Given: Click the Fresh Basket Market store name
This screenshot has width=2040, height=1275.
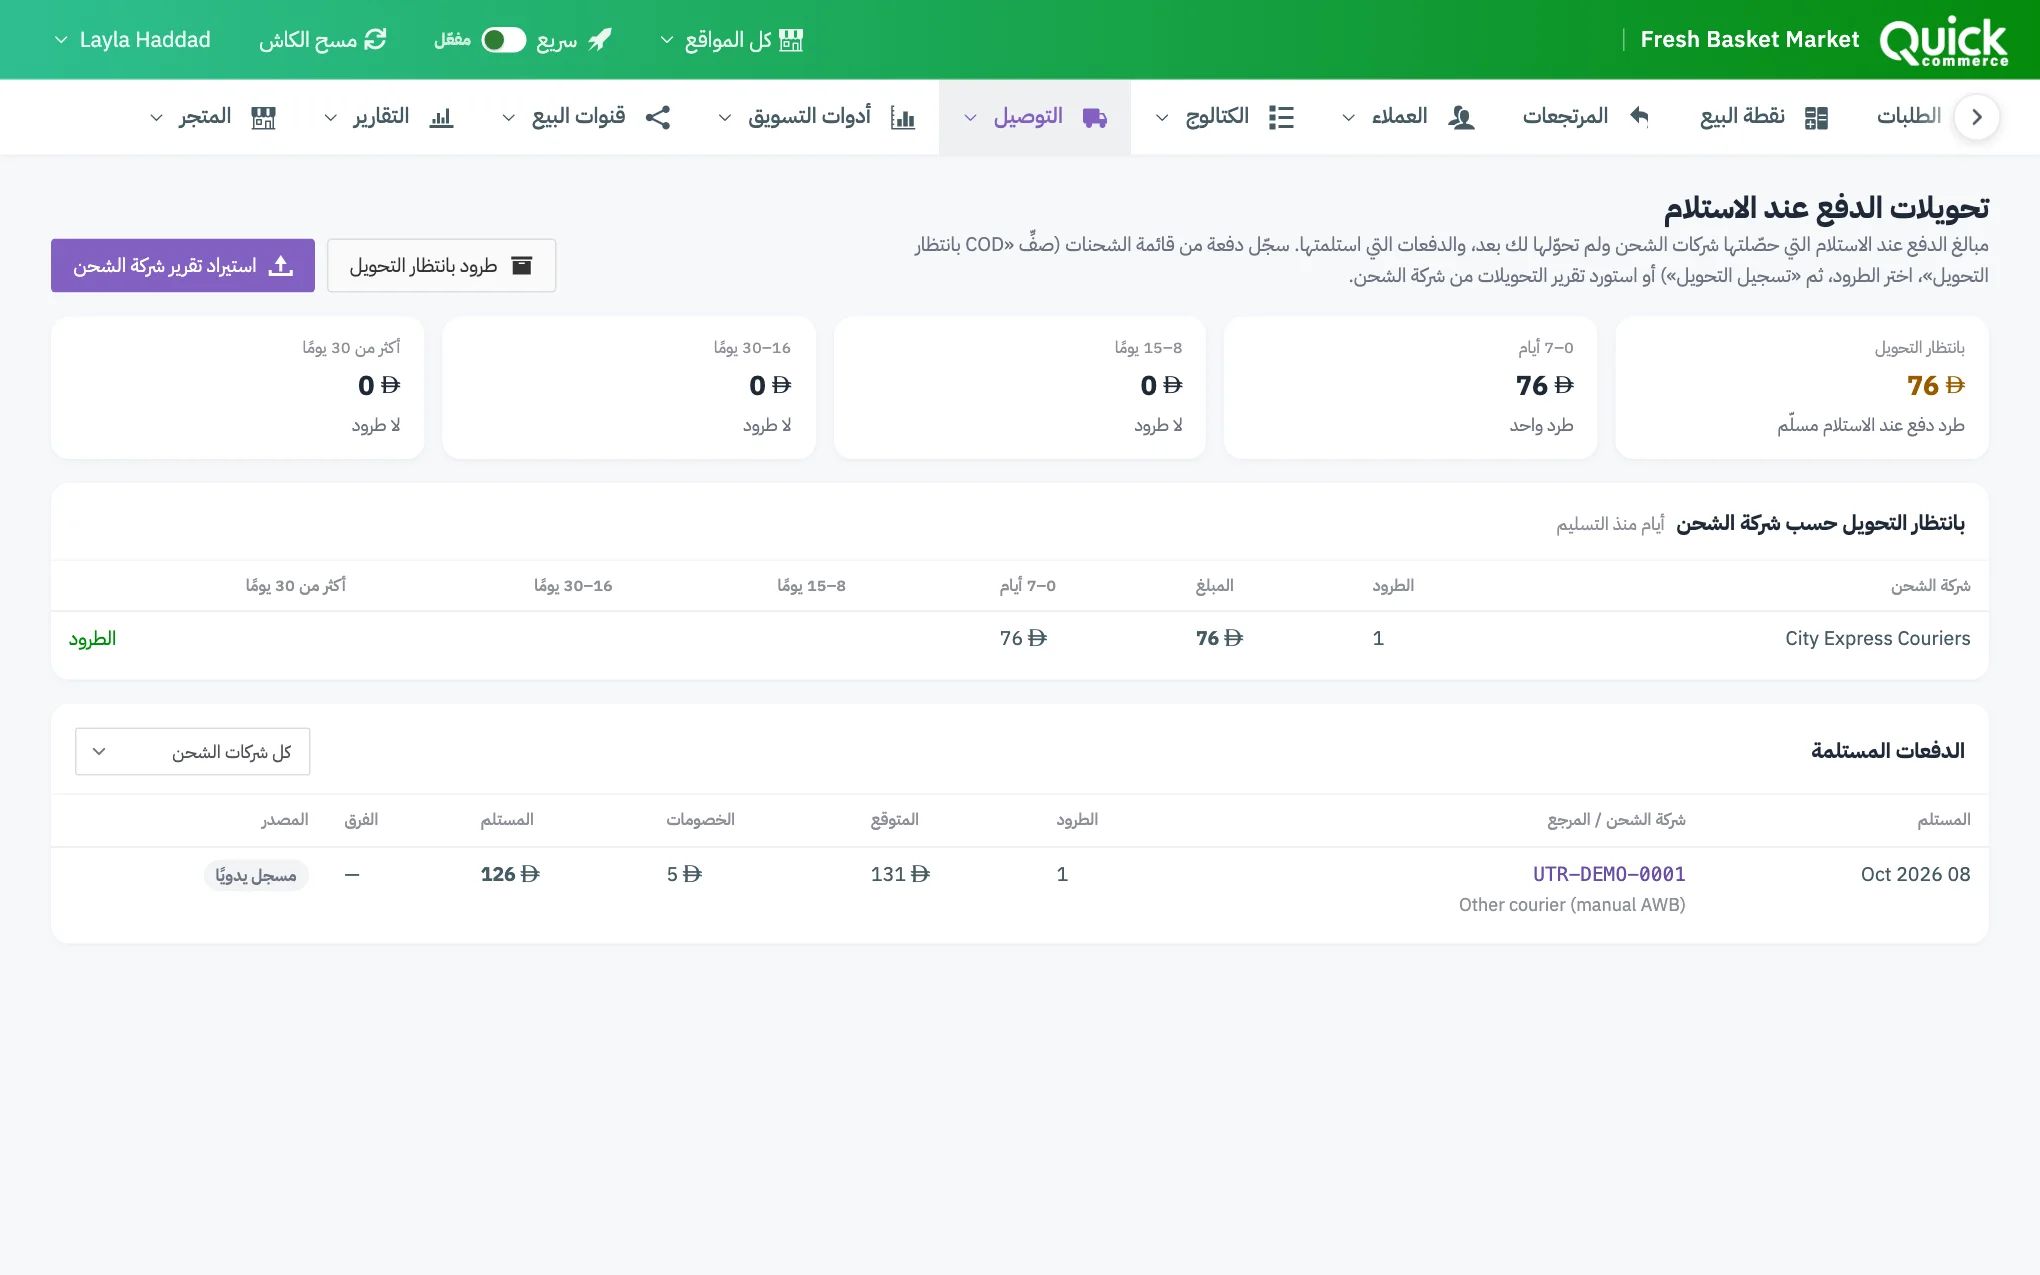Looking at the screenshot, I should pyautogui.click(x=1749, y=40).
